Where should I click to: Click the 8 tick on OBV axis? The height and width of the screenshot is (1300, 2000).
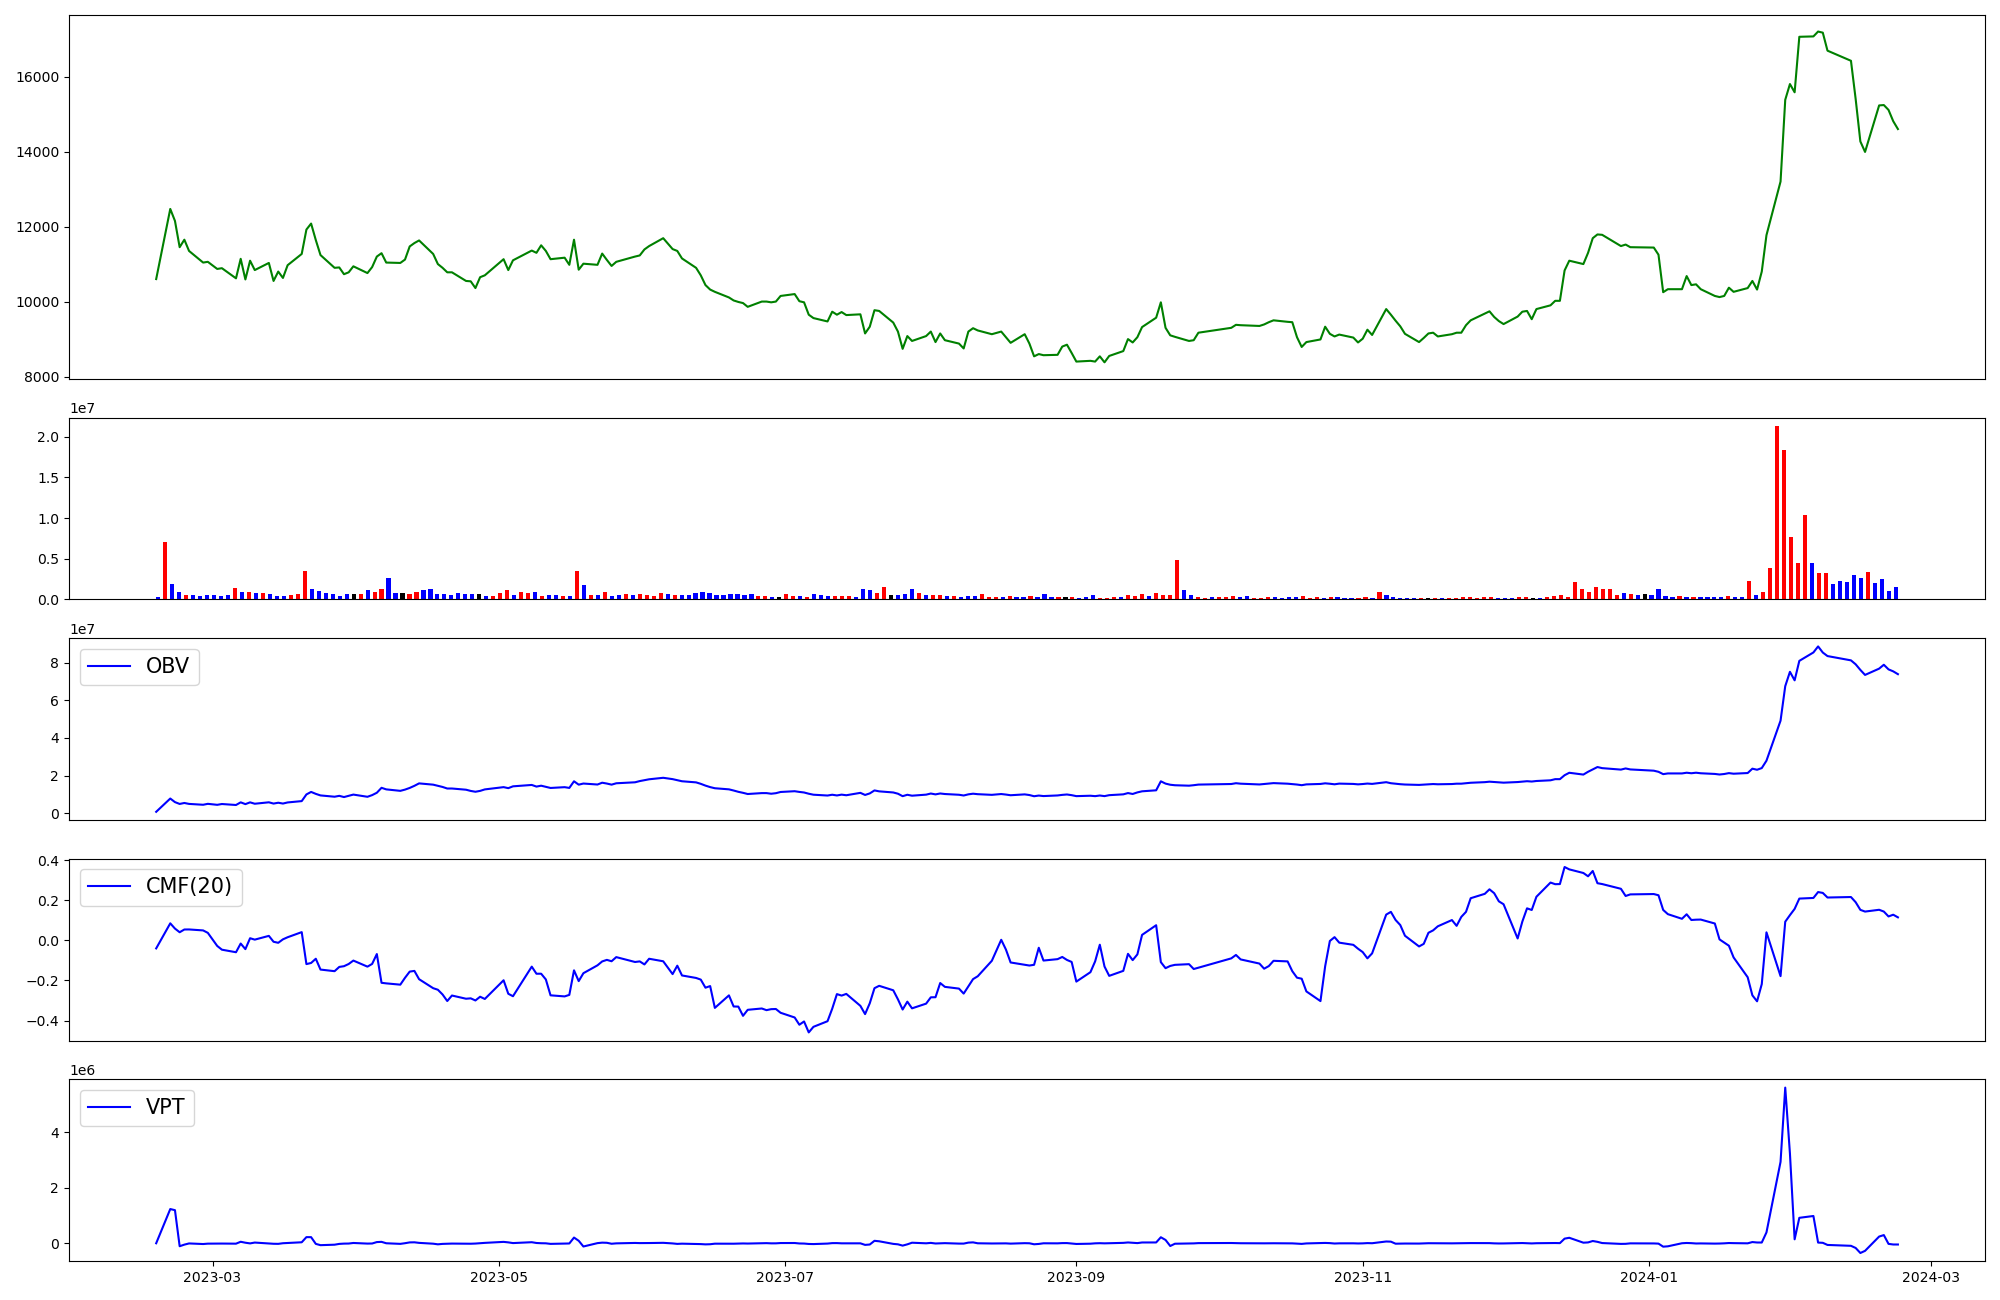pyautogui.click(x=55, y=663)
